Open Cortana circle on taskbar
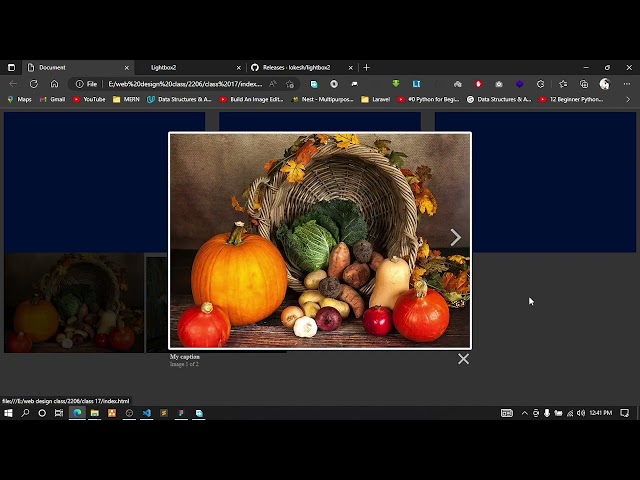 [x=42, y=413]
